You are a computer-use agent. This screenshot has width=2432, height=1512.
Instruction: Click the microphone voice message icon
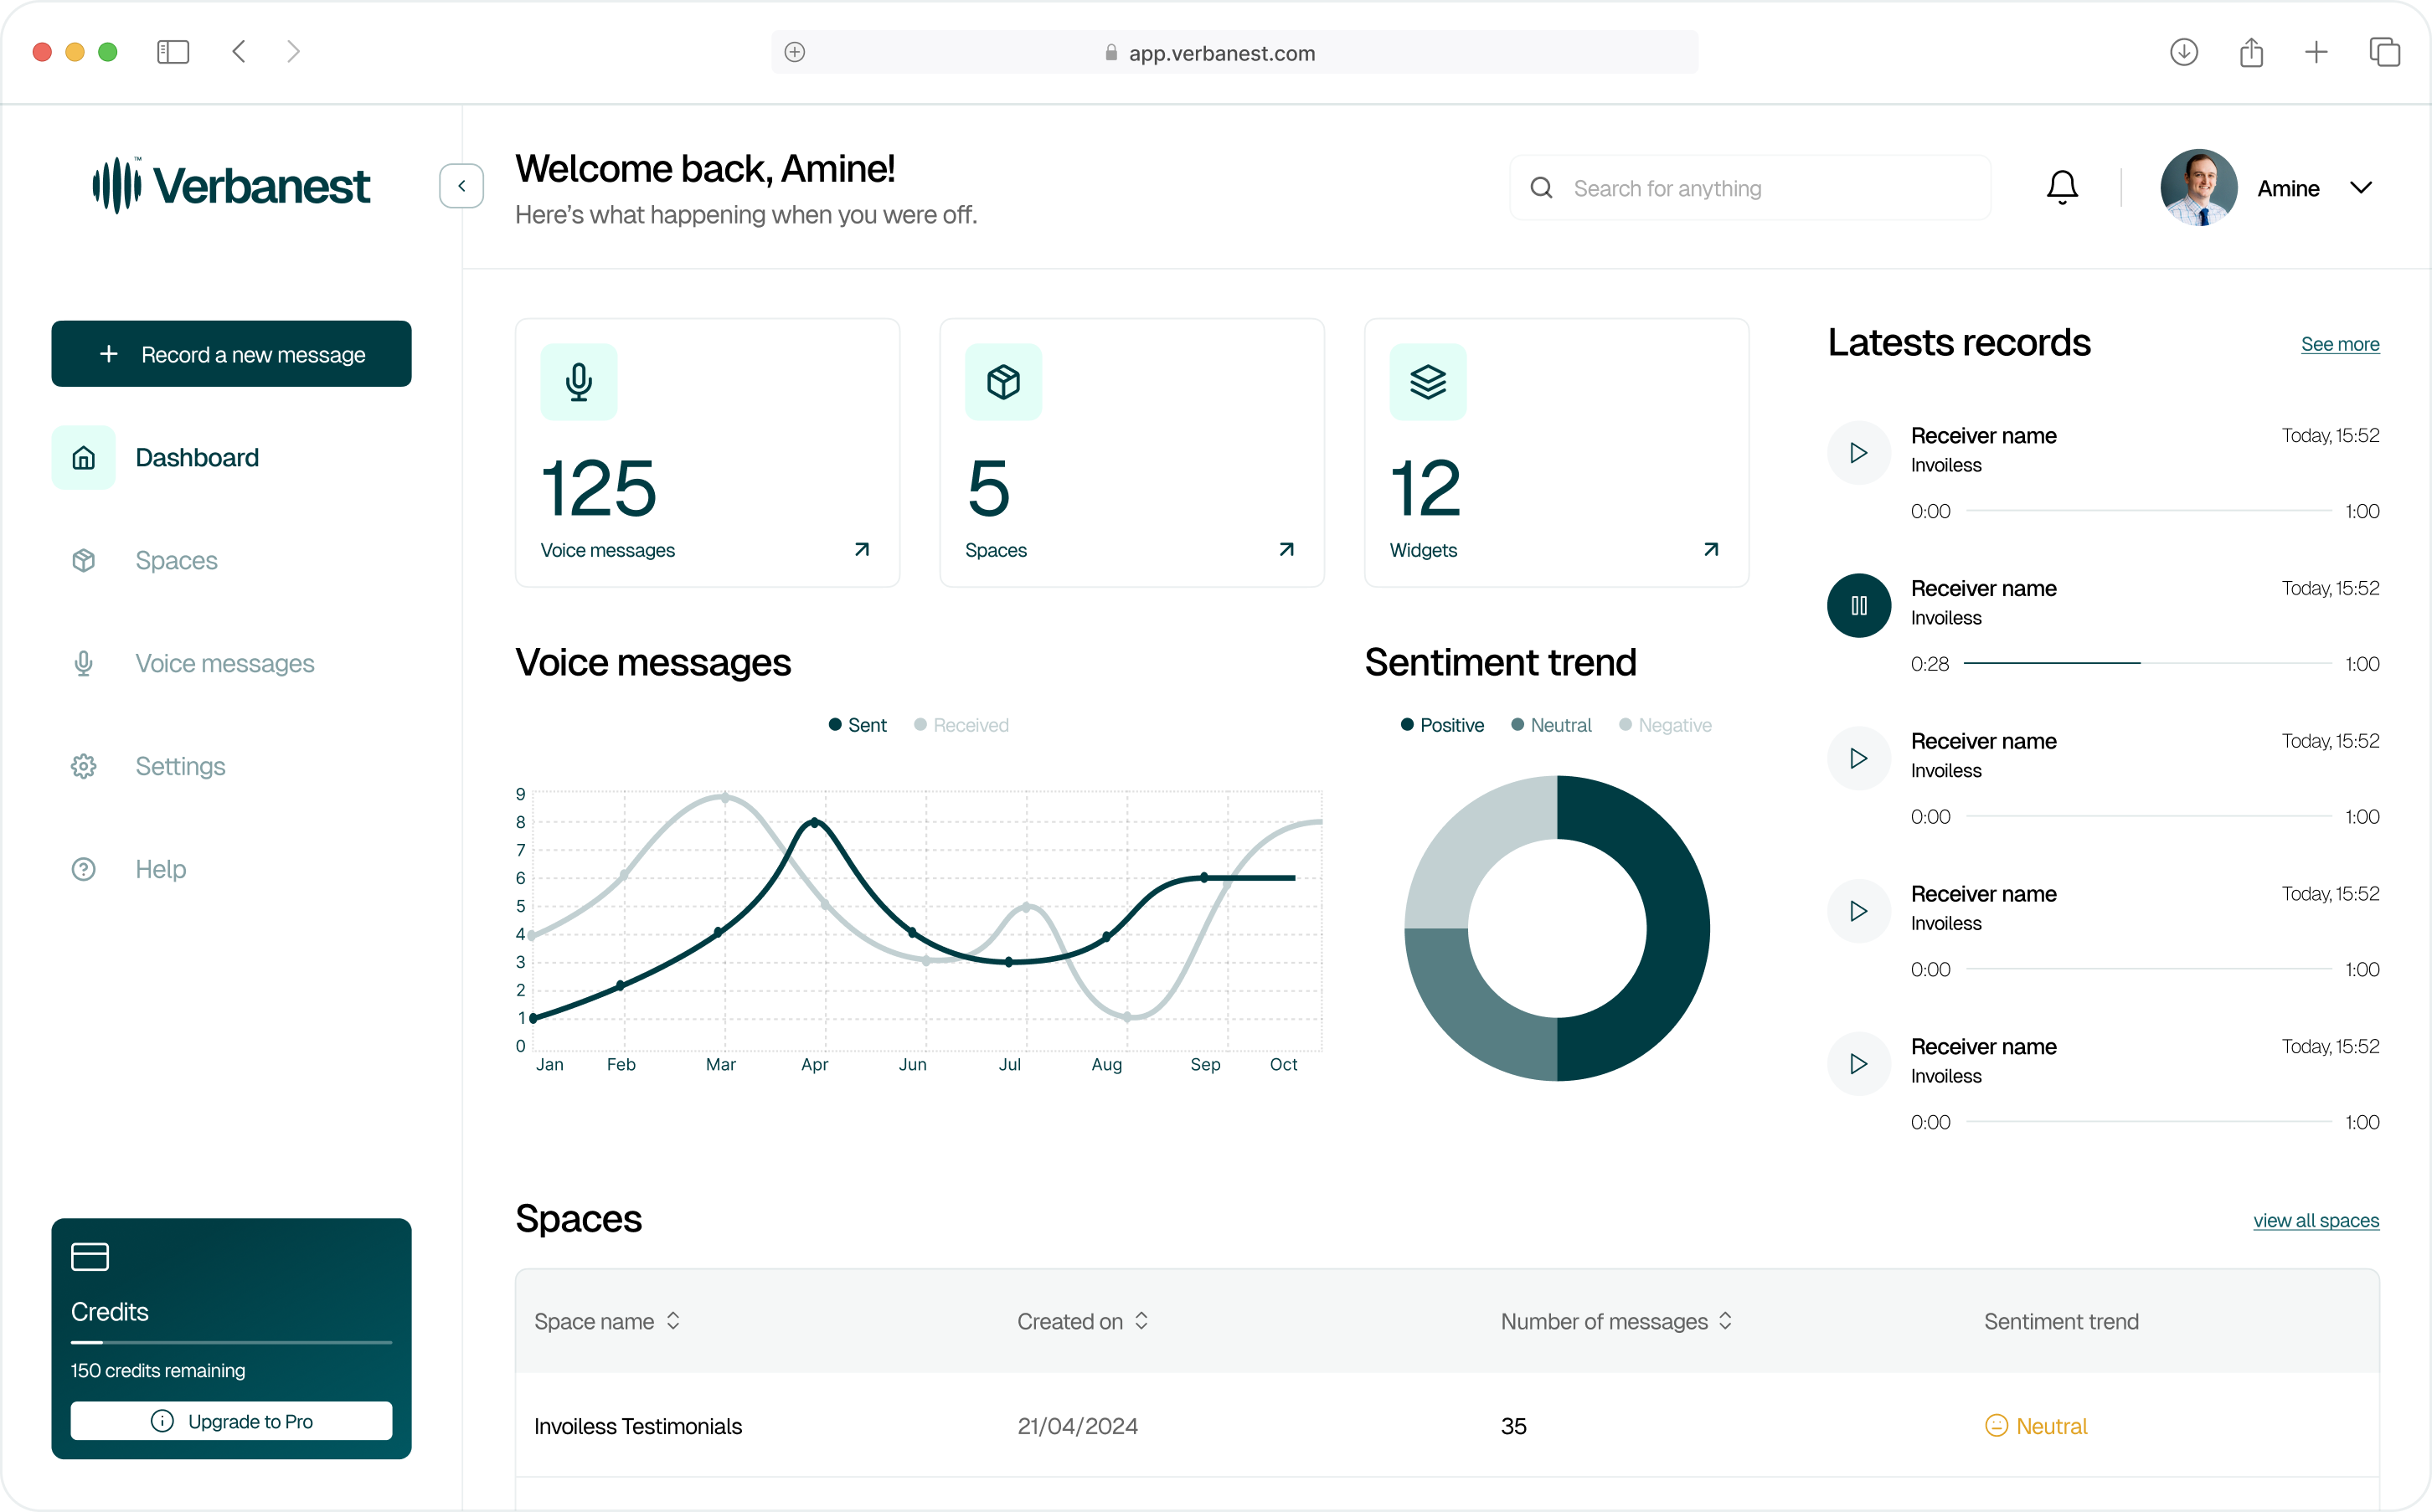point(579,380)
